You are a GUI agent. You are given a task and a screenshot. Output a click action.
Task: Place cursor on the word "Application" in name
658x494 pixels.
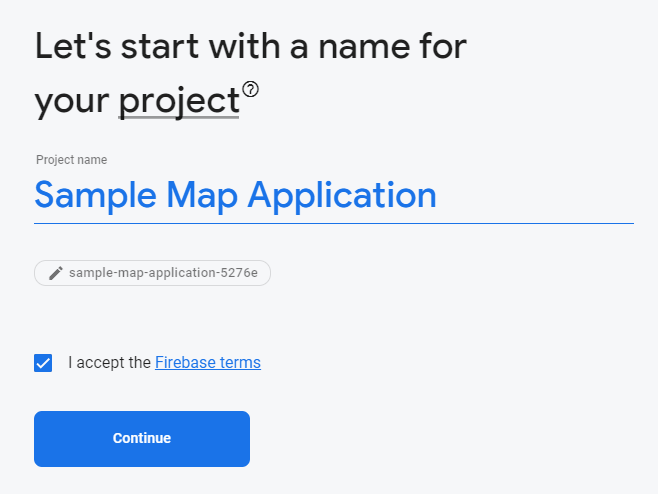tap(342, 195)
